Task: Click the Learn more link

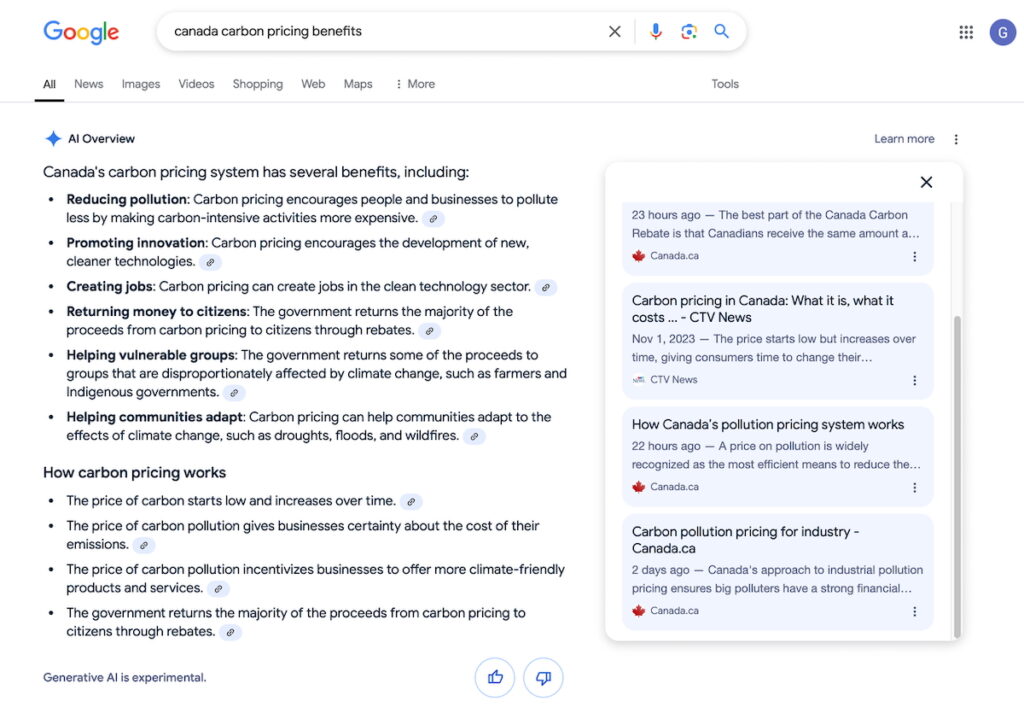Action: point(904,139)
